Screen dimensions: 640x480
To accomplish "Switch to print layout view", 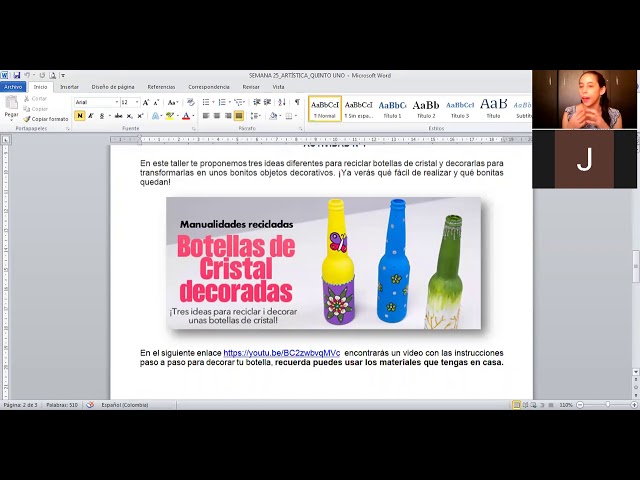I will click(516, 405).
